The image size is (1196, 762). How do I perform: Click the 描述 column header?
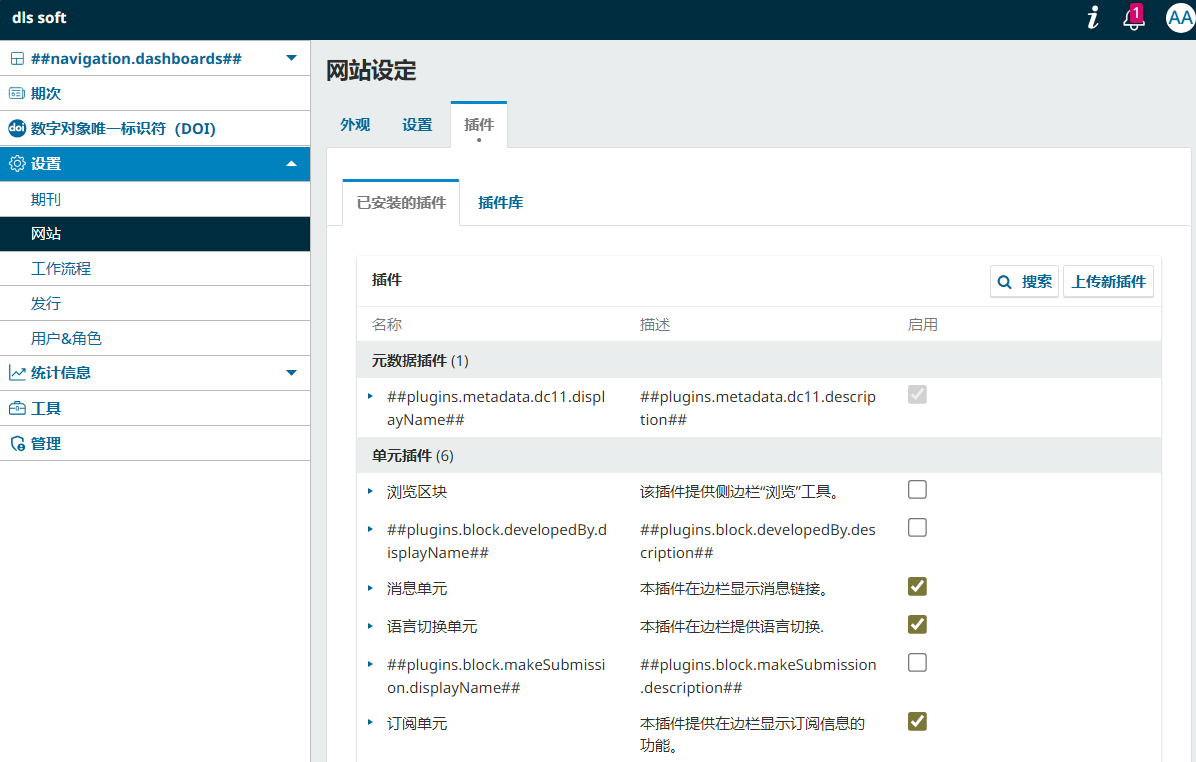654,325
